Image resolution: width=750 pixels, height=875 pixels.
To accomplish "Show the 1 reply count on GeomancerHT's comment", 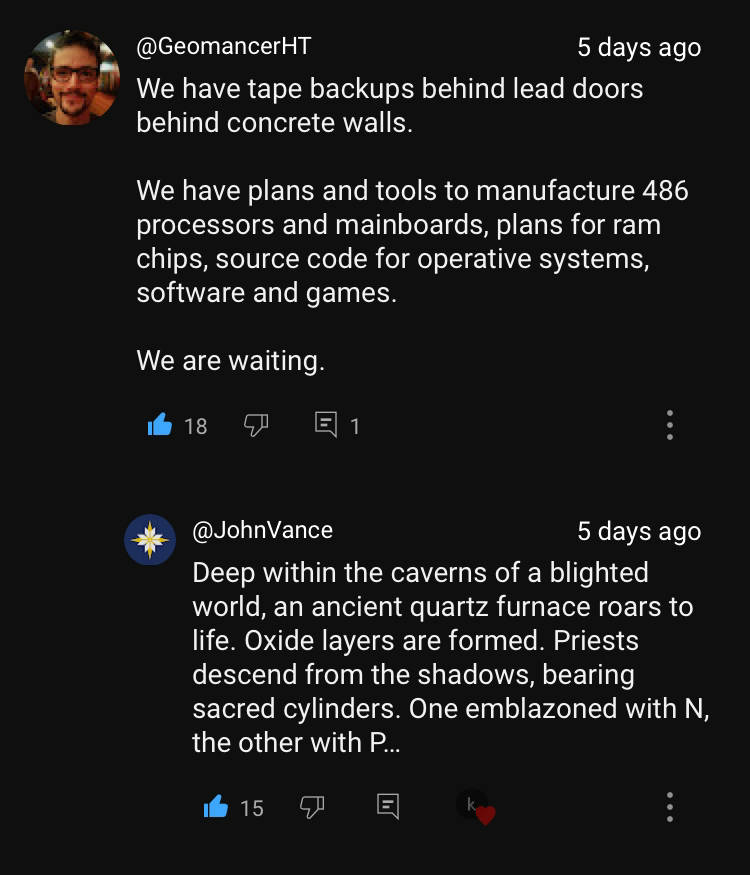I will tap(355, 427).
